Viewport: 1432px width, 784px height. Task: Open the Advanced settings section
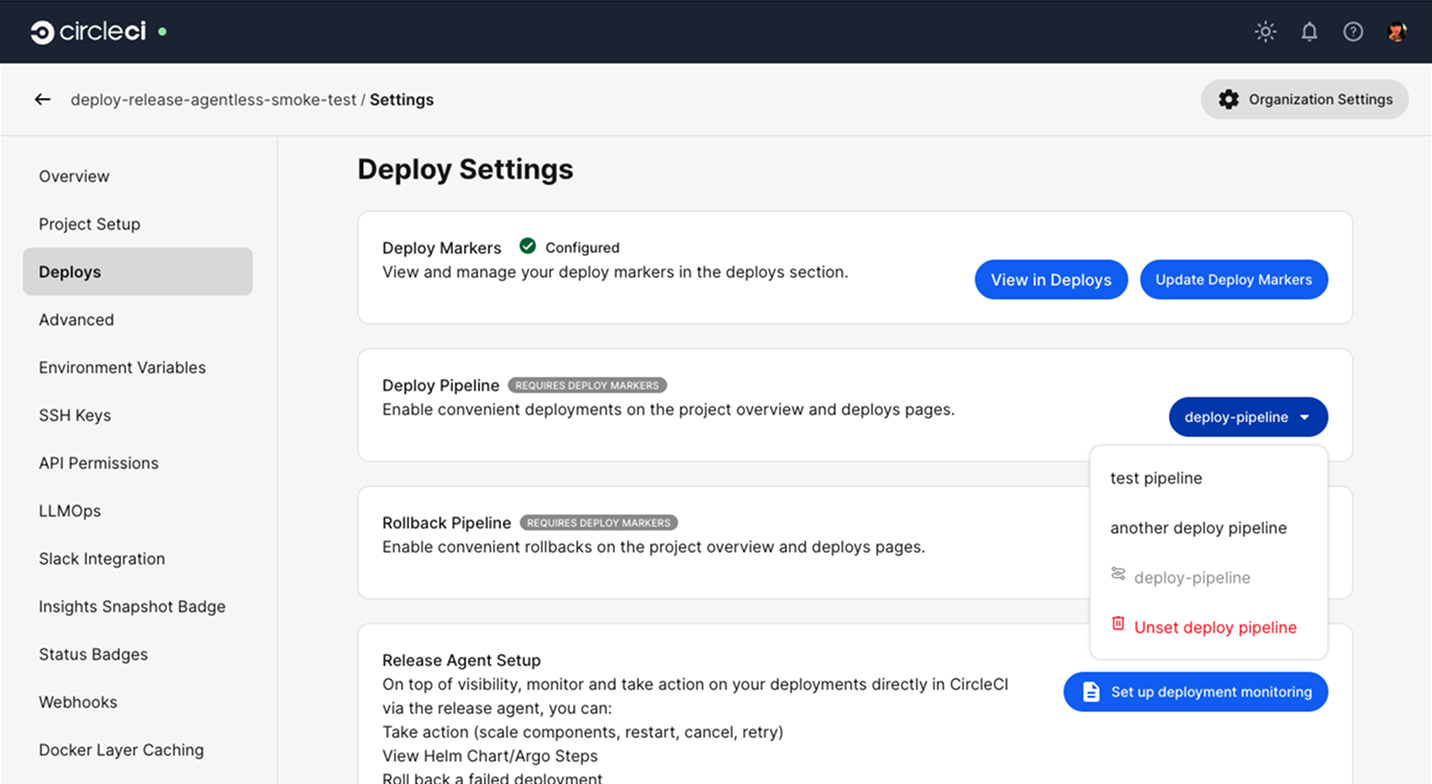76,319
